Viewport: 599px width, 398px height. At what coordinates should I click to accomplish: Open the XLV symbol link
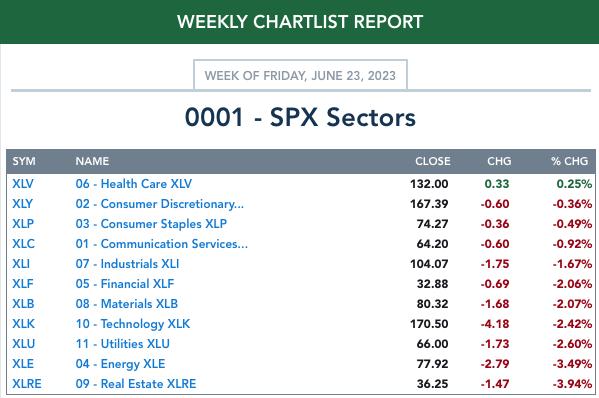(23, 184)
